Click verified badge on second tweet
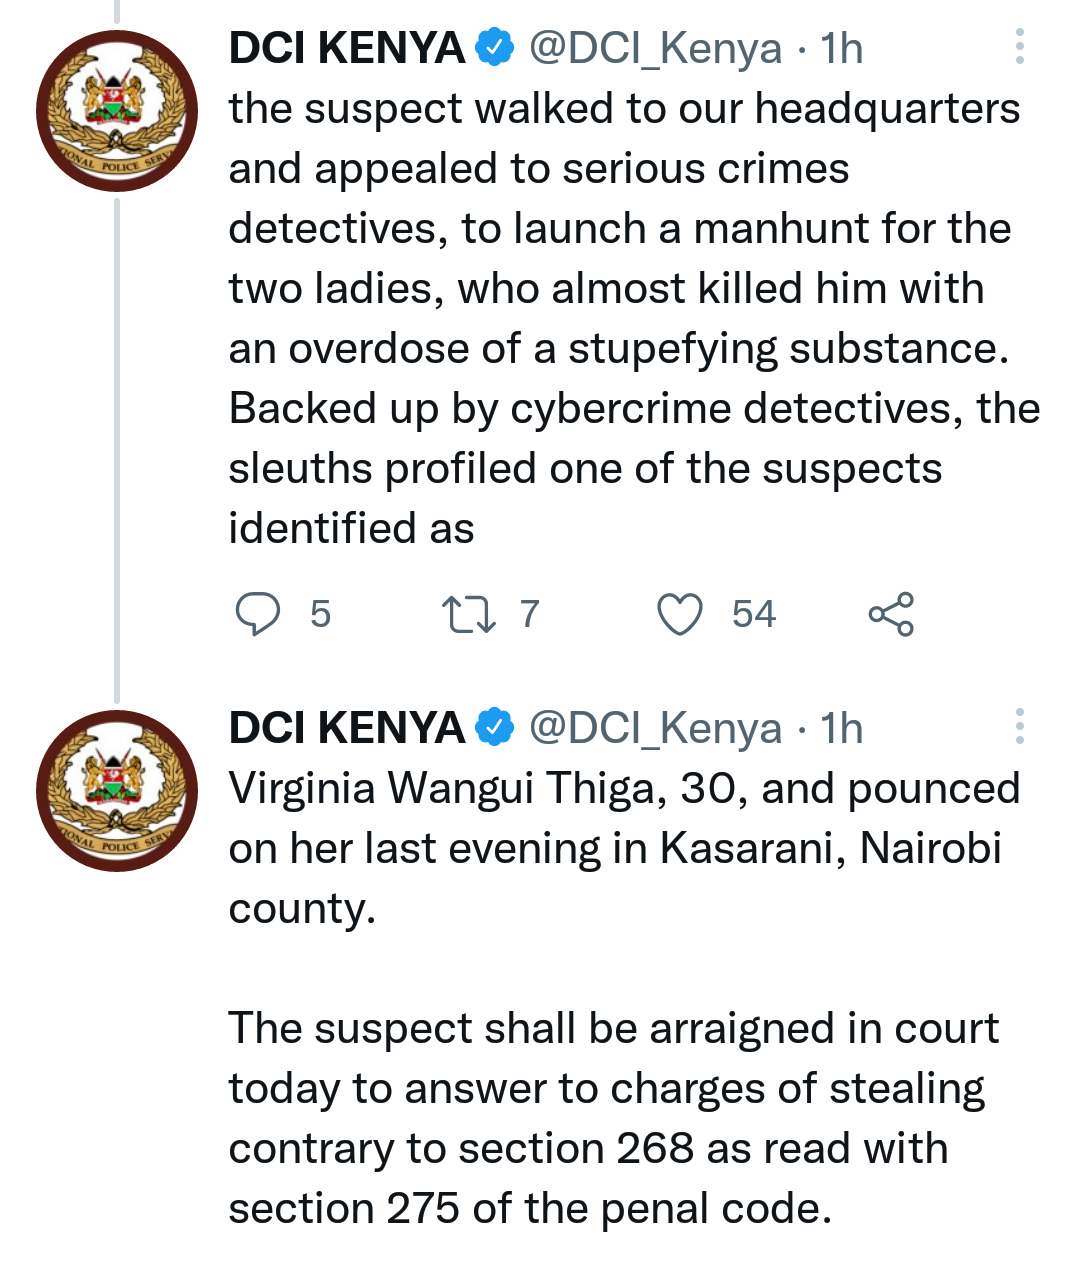 494,727
